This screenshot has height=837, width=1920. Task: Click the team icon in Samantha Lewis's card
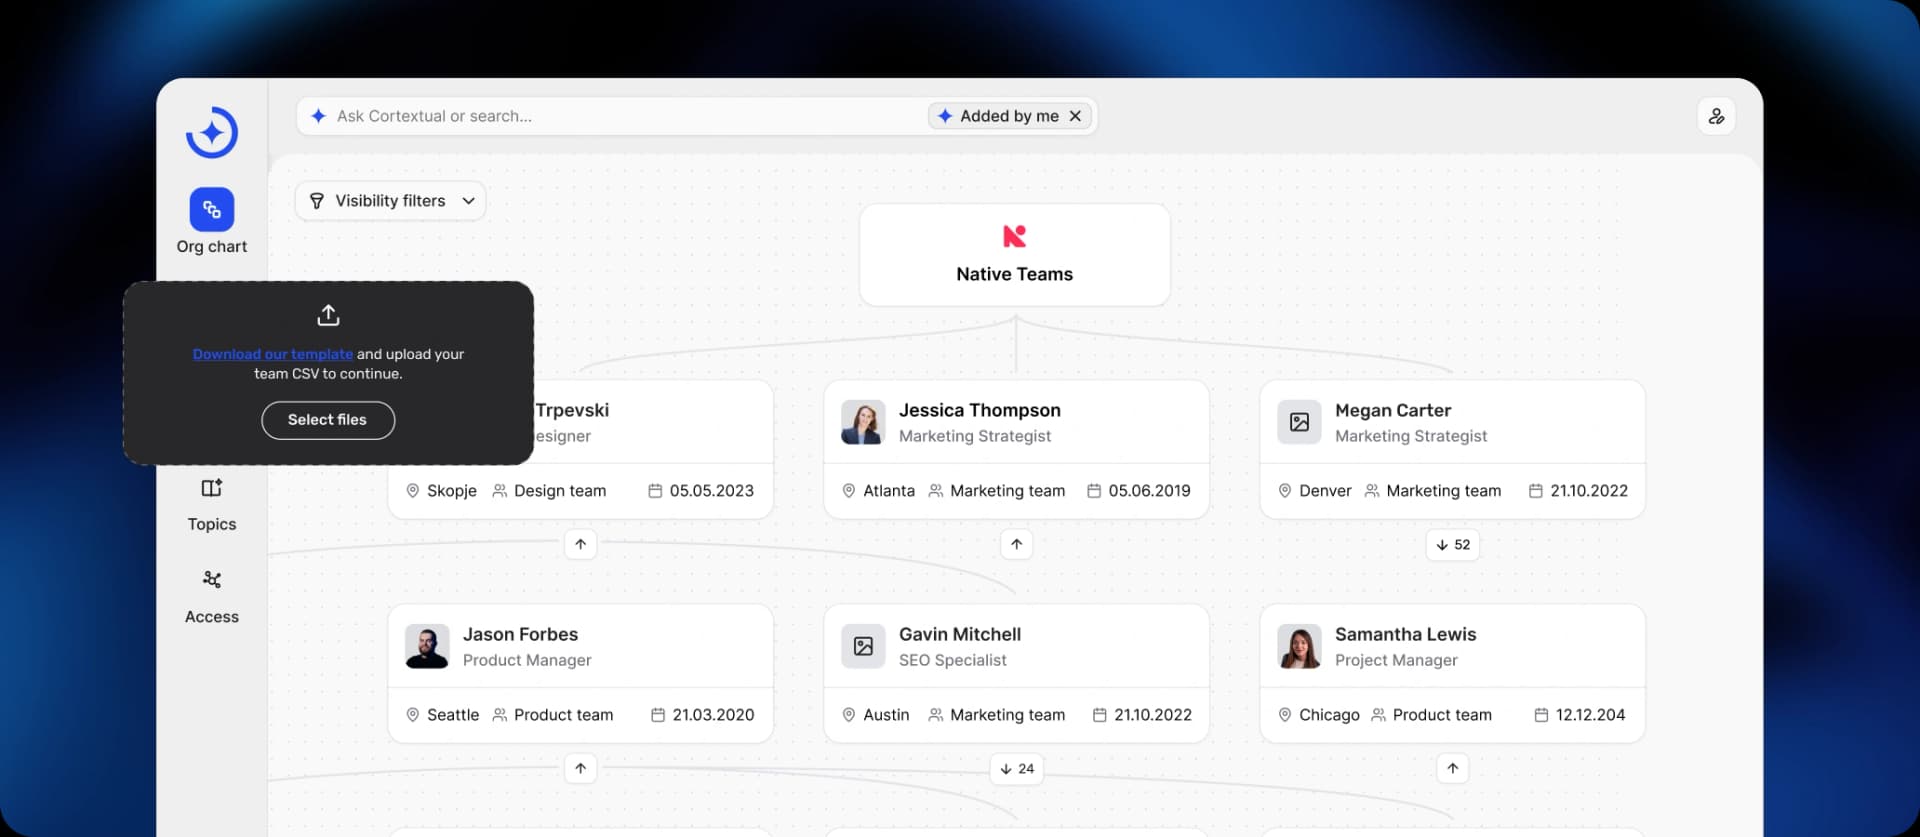point(1378,715)
